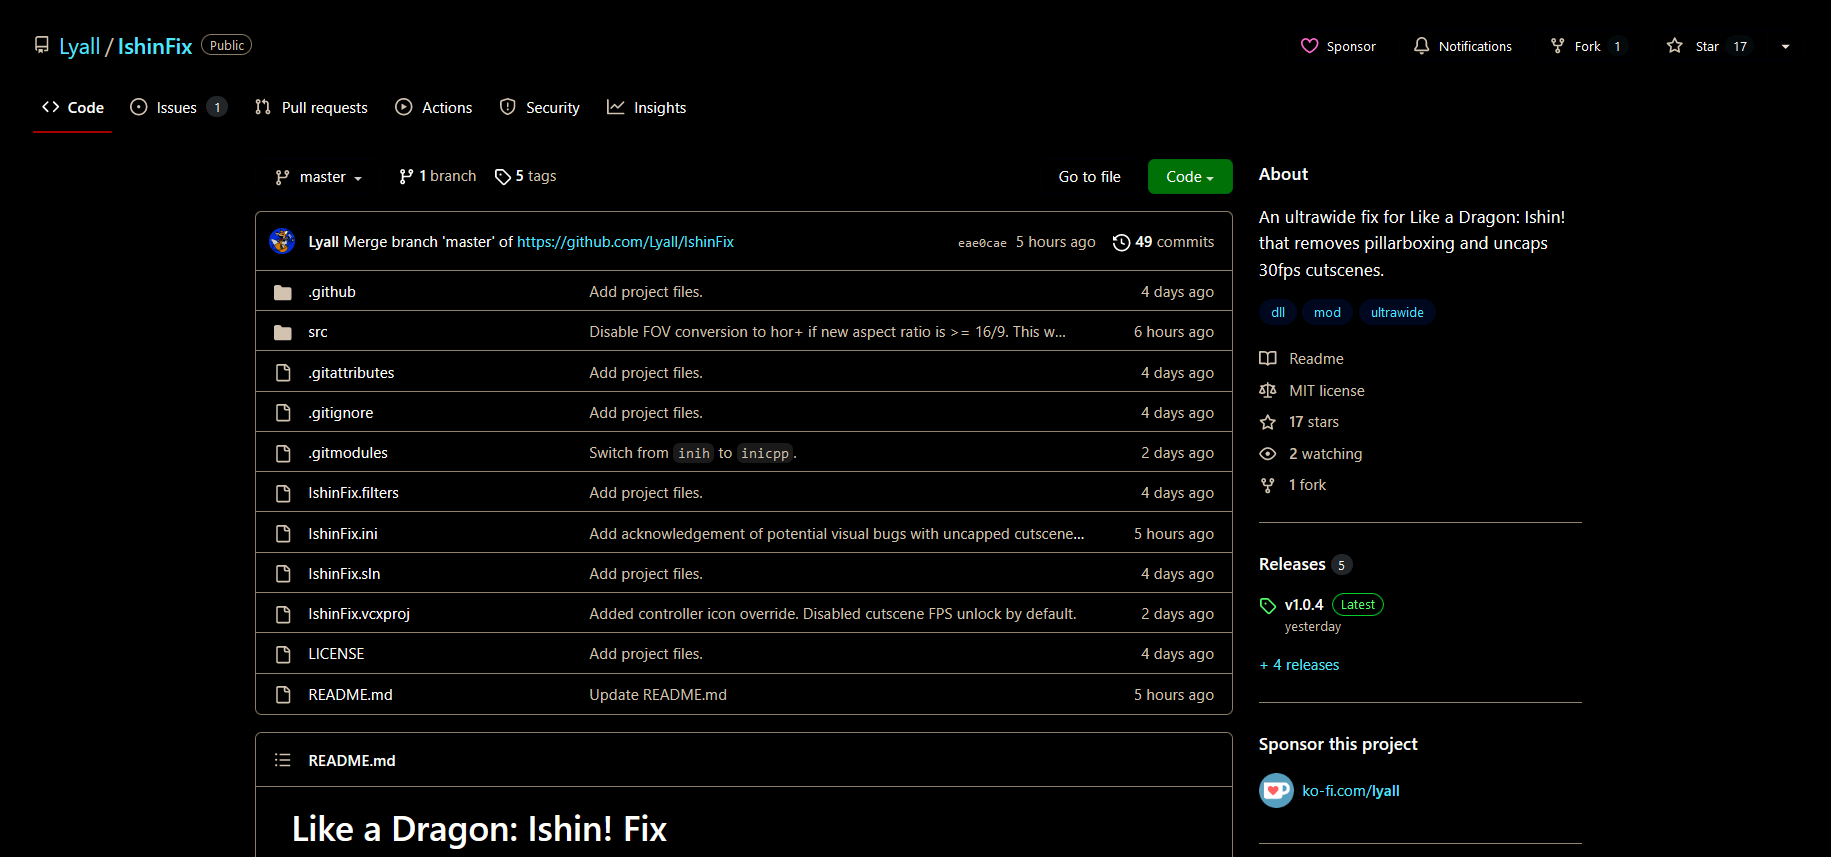Click the LICENSE file icon
Screen dimensions: 1831x857
(283, 654)
